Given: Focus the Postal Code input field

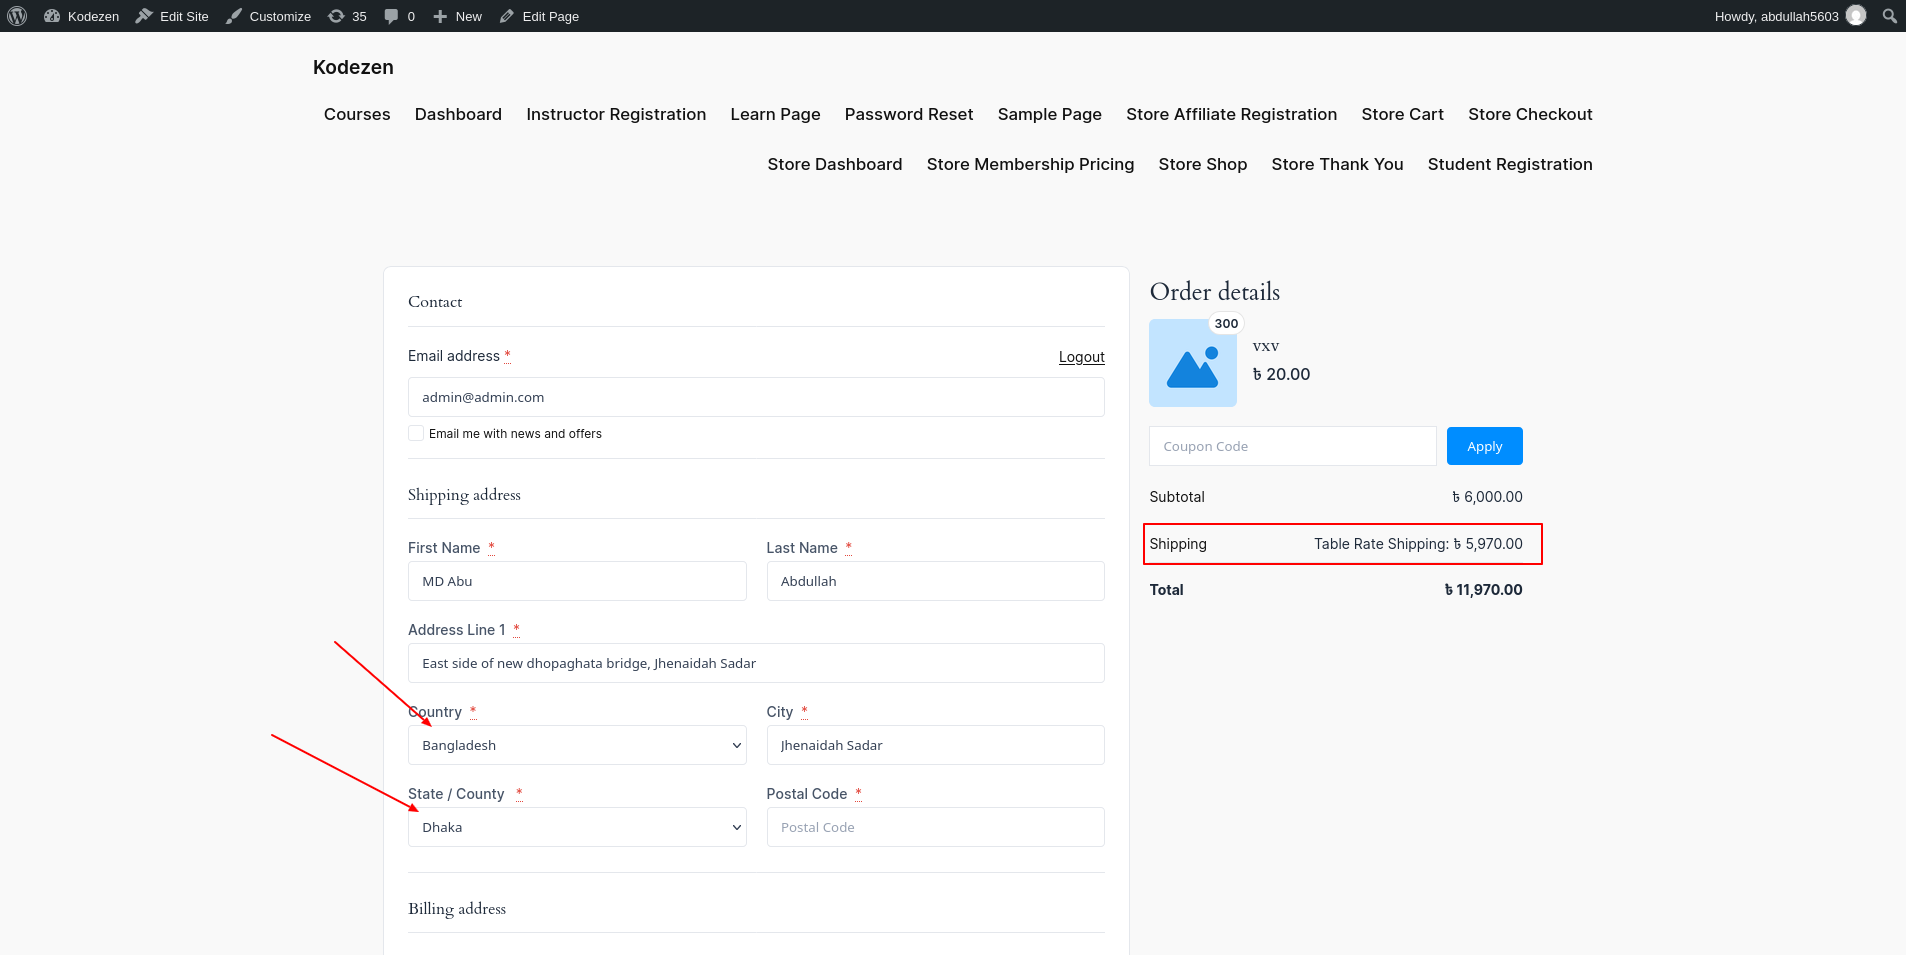Looking at the screenshot, I should (935, 827).
